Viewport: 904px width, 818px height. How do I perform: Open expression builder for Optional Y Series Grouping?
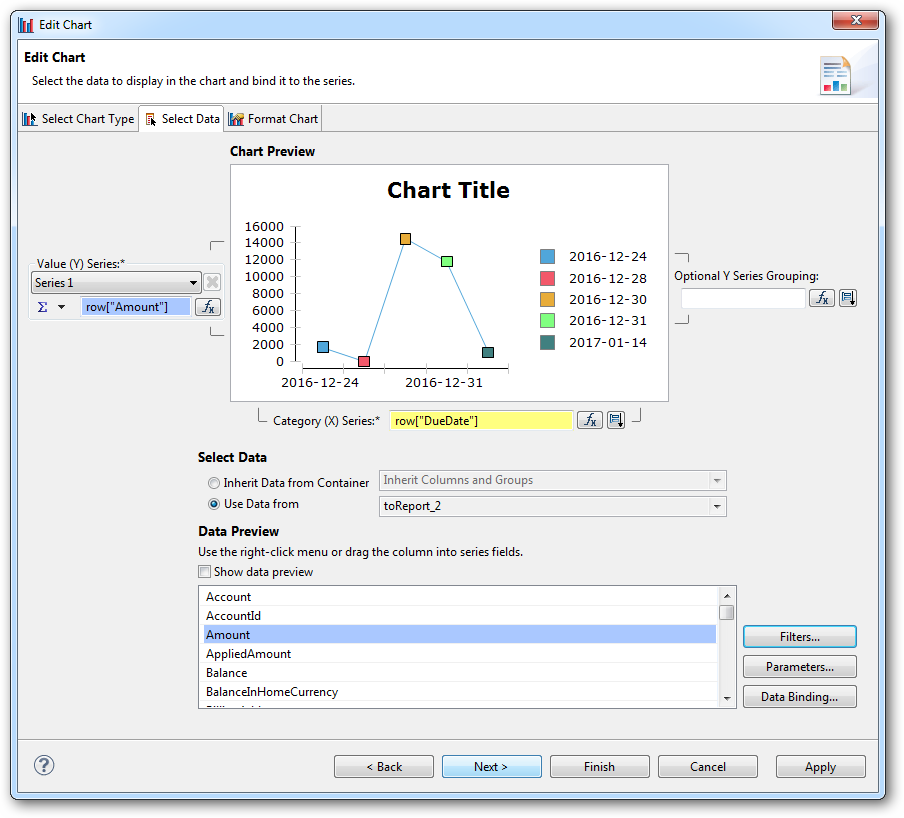(x=821, y=298)
